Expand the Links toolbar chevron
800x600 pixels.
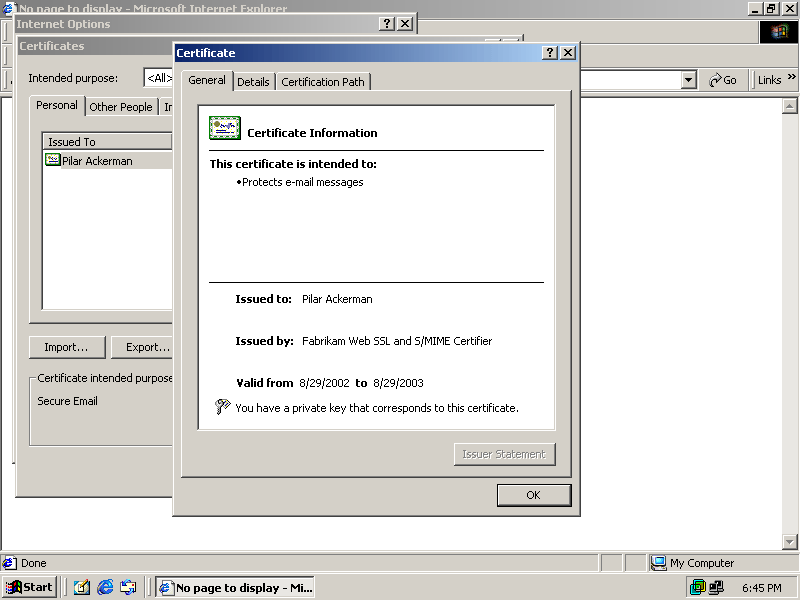coord(791,80)
